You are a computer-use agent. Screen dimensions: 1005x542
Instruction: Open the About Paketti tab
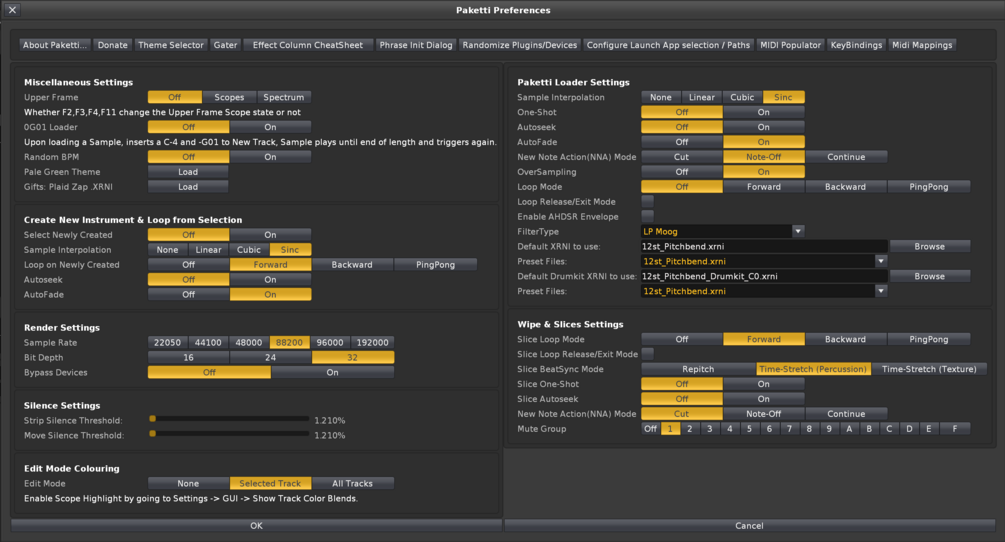point(54,45)
